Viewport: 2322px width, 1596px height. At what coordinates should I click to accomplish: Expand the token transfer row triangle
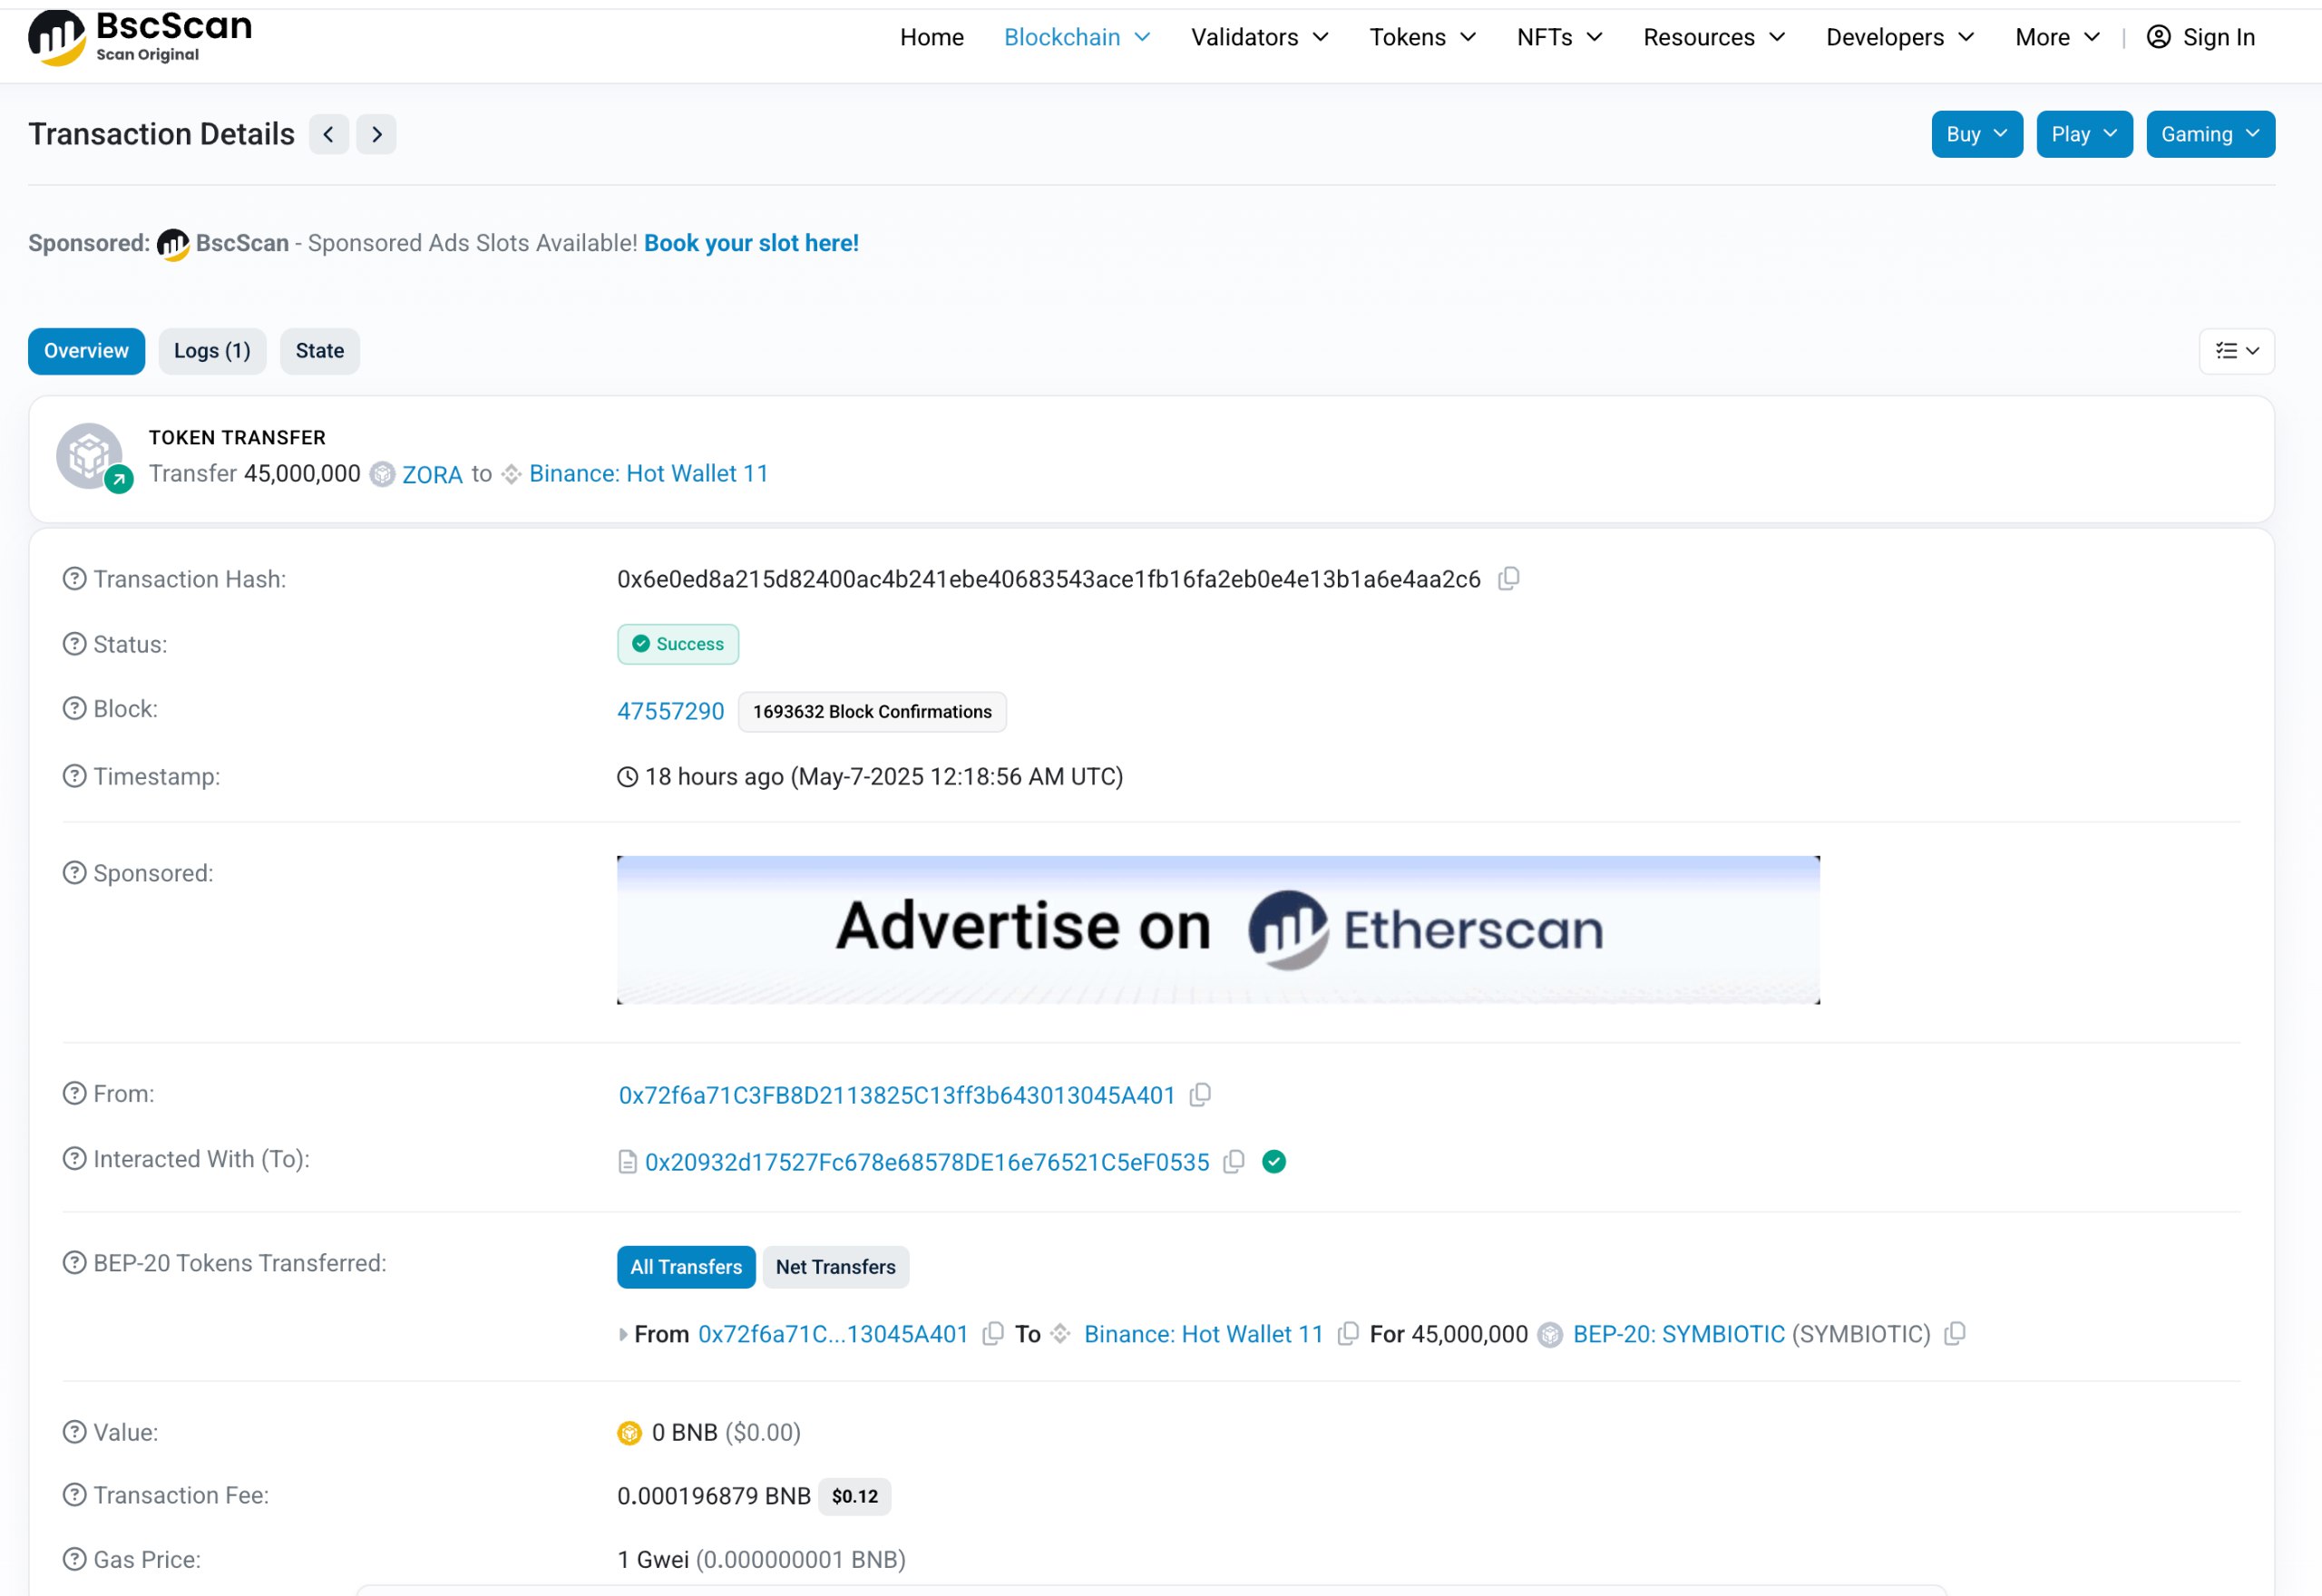[x=623, y=1334]
